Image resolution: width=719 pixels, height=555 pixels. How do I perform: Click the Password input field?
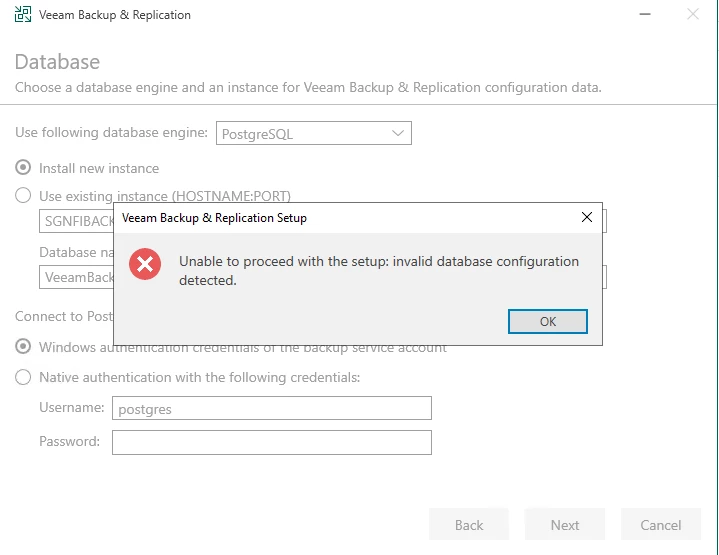tap(271, 442)
